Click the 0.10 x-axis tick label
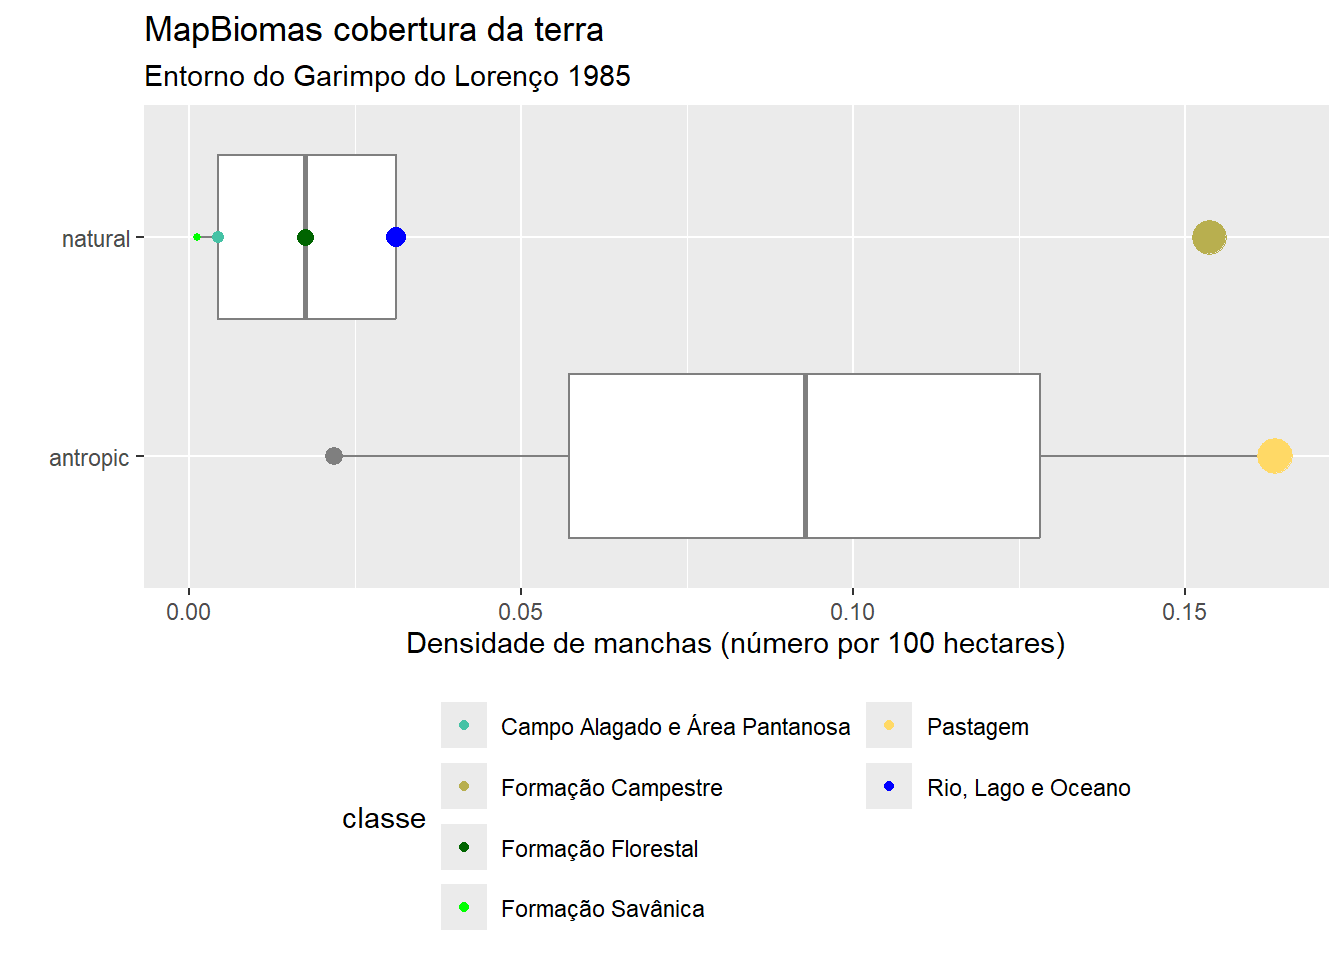Viewport: 1344px width, 960px height. point(852,612)
